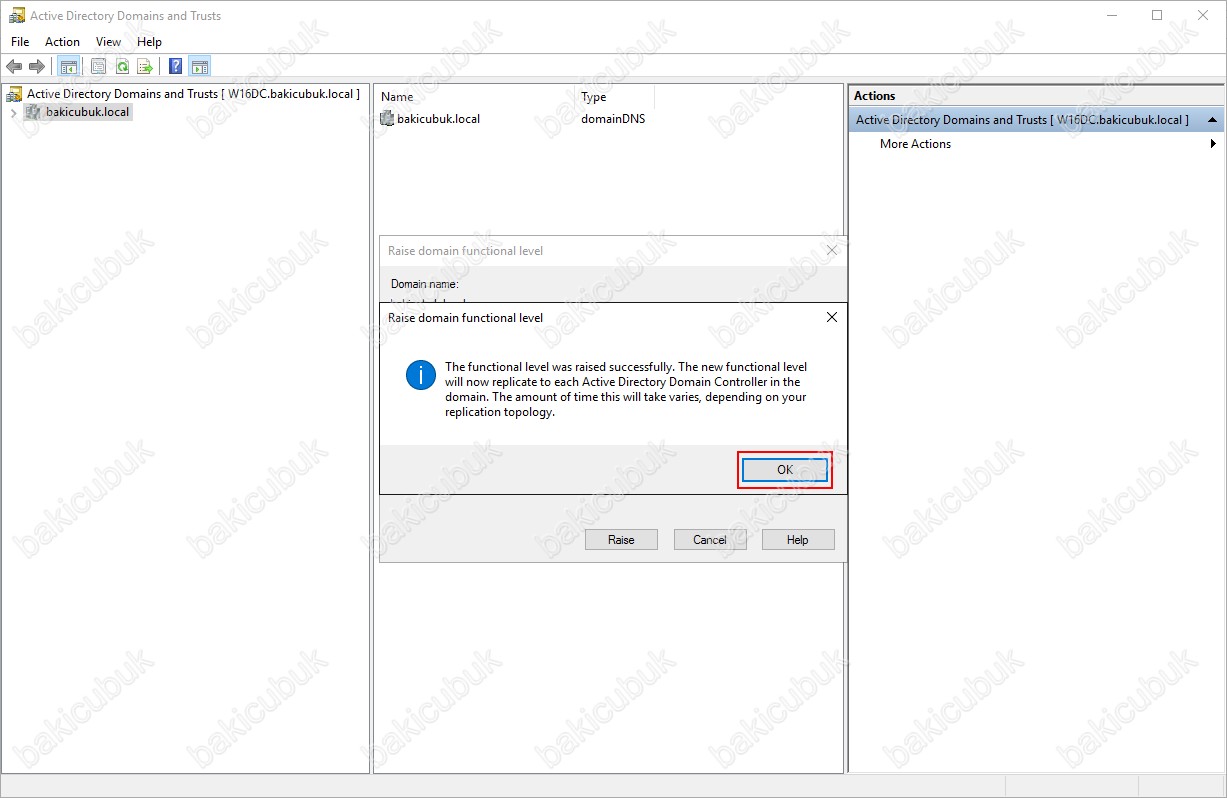Select the bakicubuk.local row in the list
Image resolution: width=1227 pixels, height=798 pixels.
438,119
